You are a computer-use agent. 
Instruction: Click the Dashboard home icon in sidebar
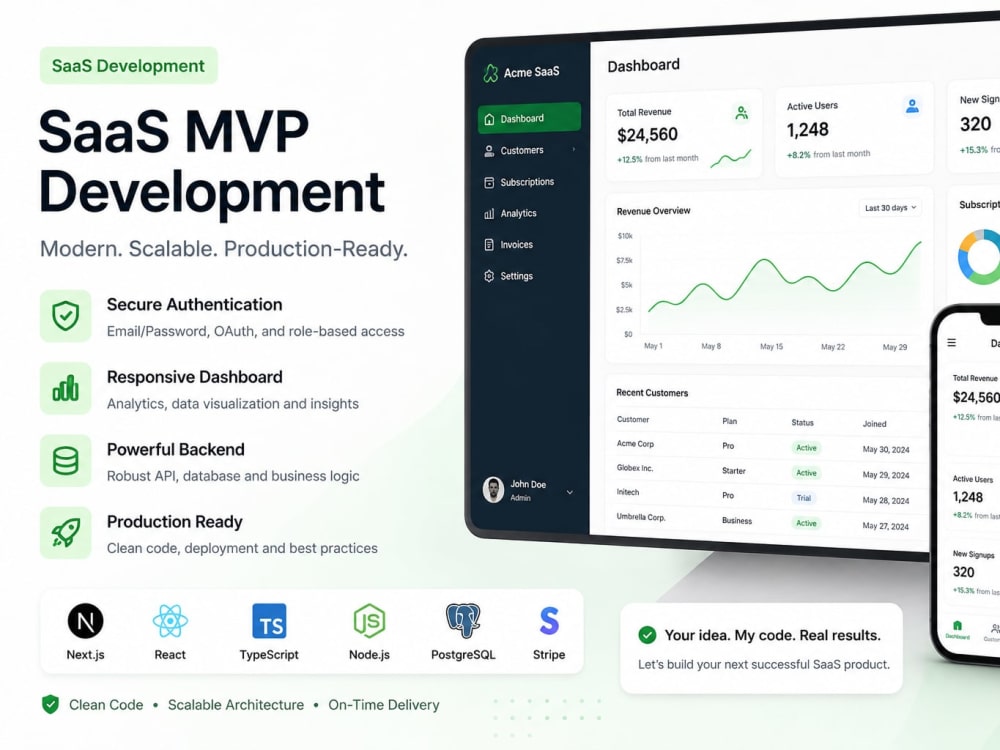click(489, 119)
